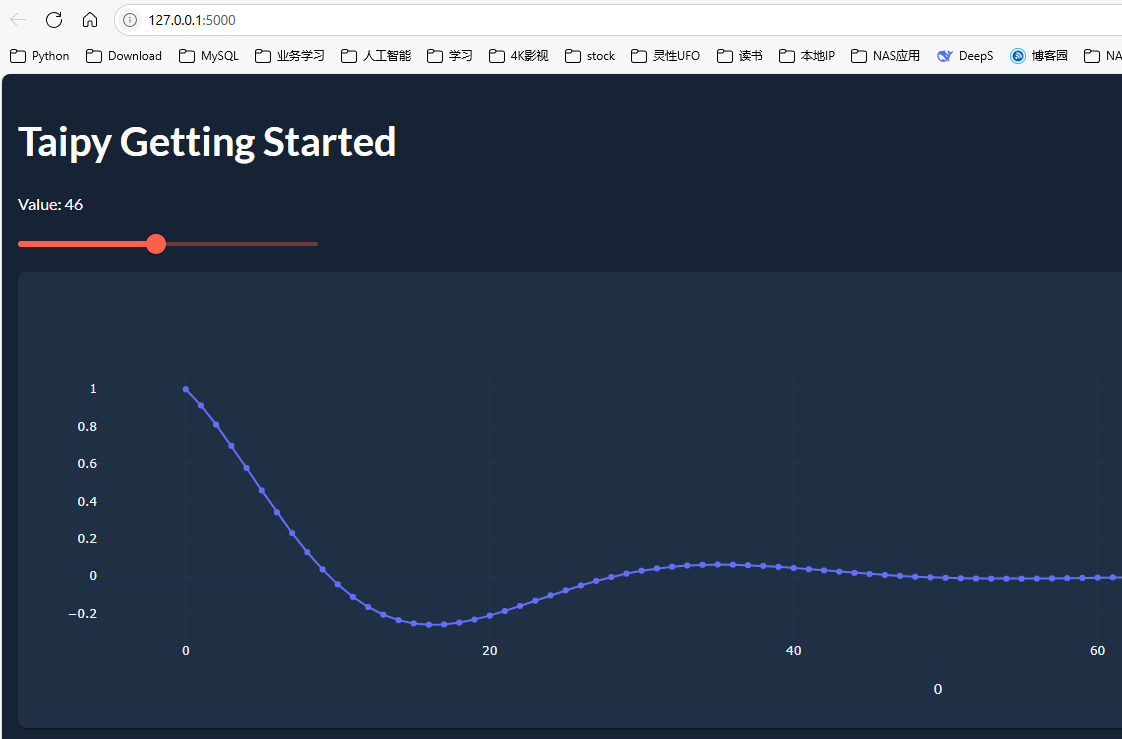Open the stock bookmark folder
This screenshot has height=739, width=1122.
coord(590,56)
